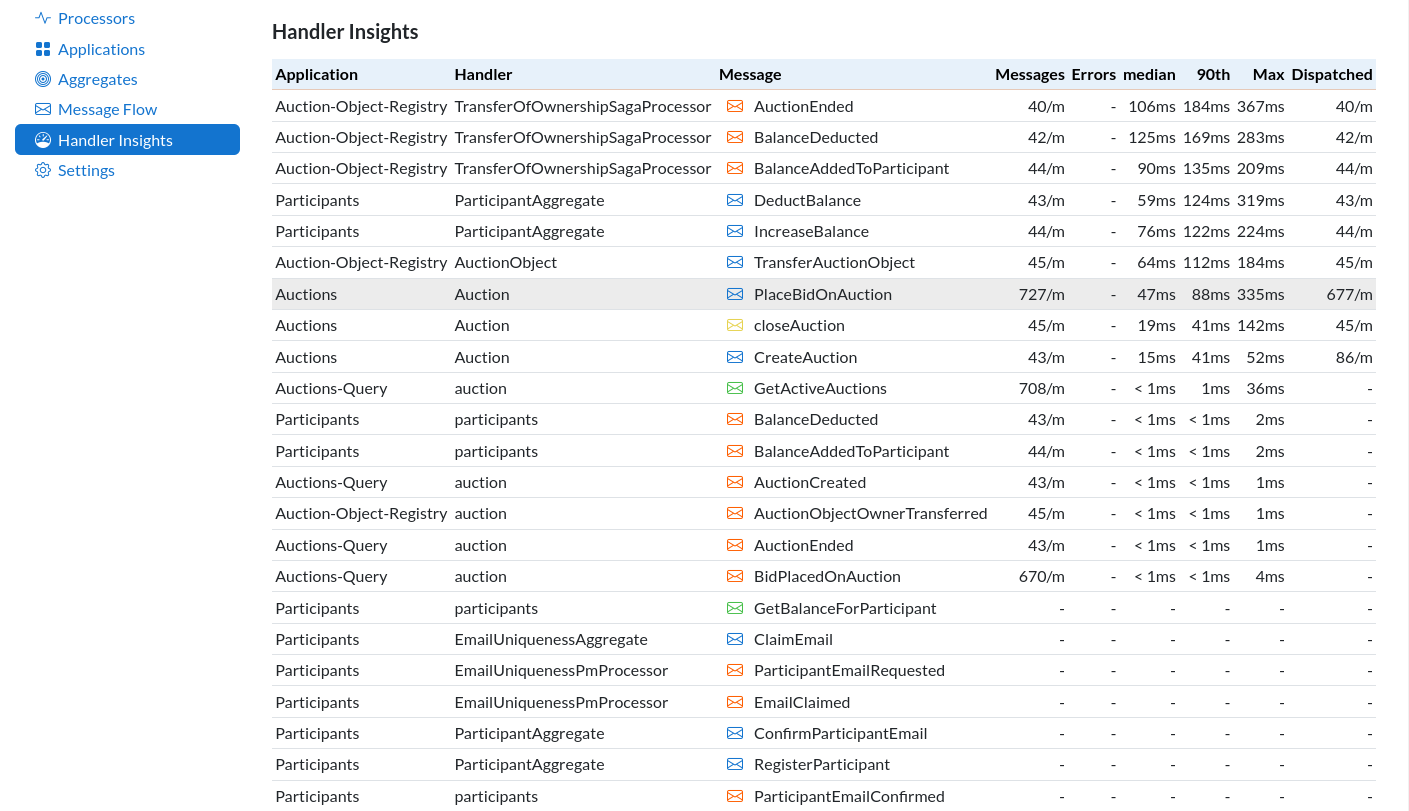Sort by the 90th percentile column header
This screenshot has height=811, width=1409.
tap(1213, 74)
